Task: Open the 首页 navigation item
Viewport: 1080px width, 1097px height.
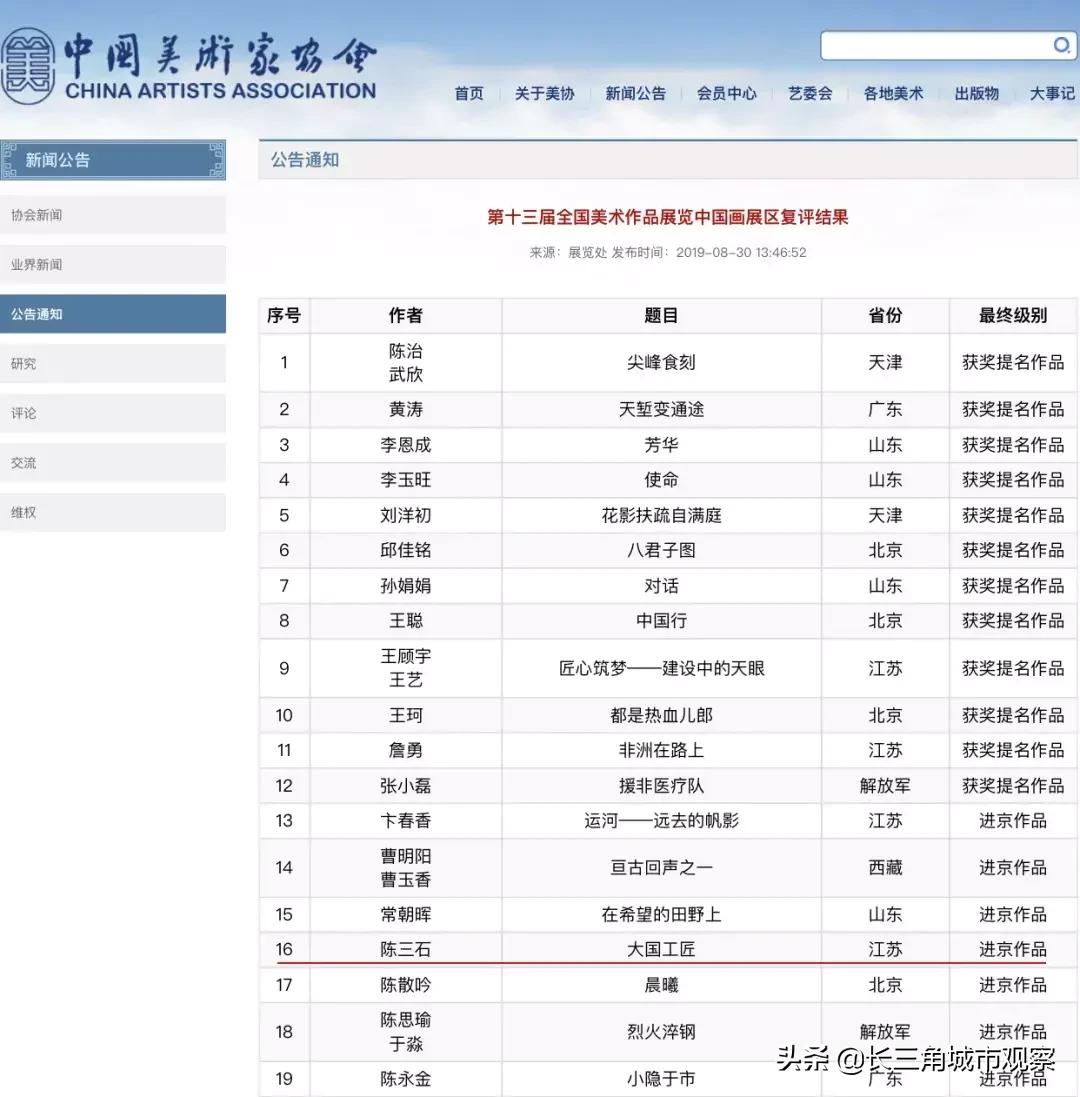Action: coord(467,94)
